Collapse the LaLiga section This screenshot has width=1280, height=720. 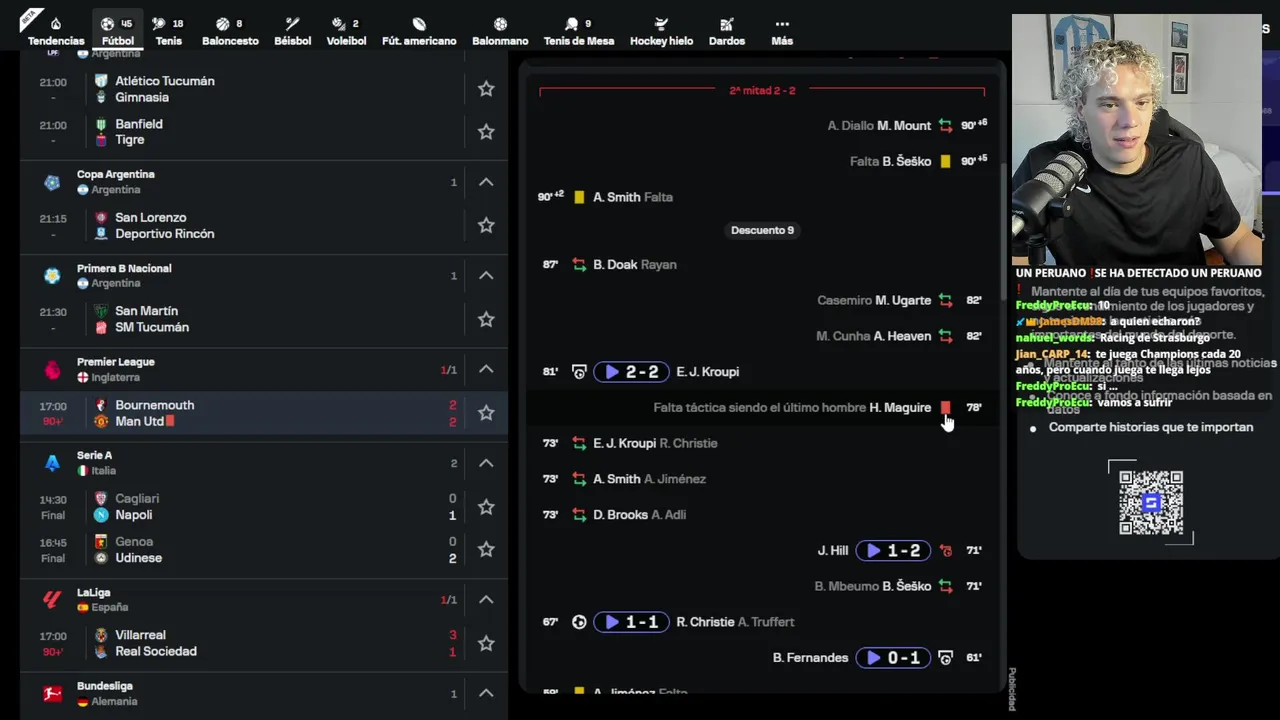486,600
